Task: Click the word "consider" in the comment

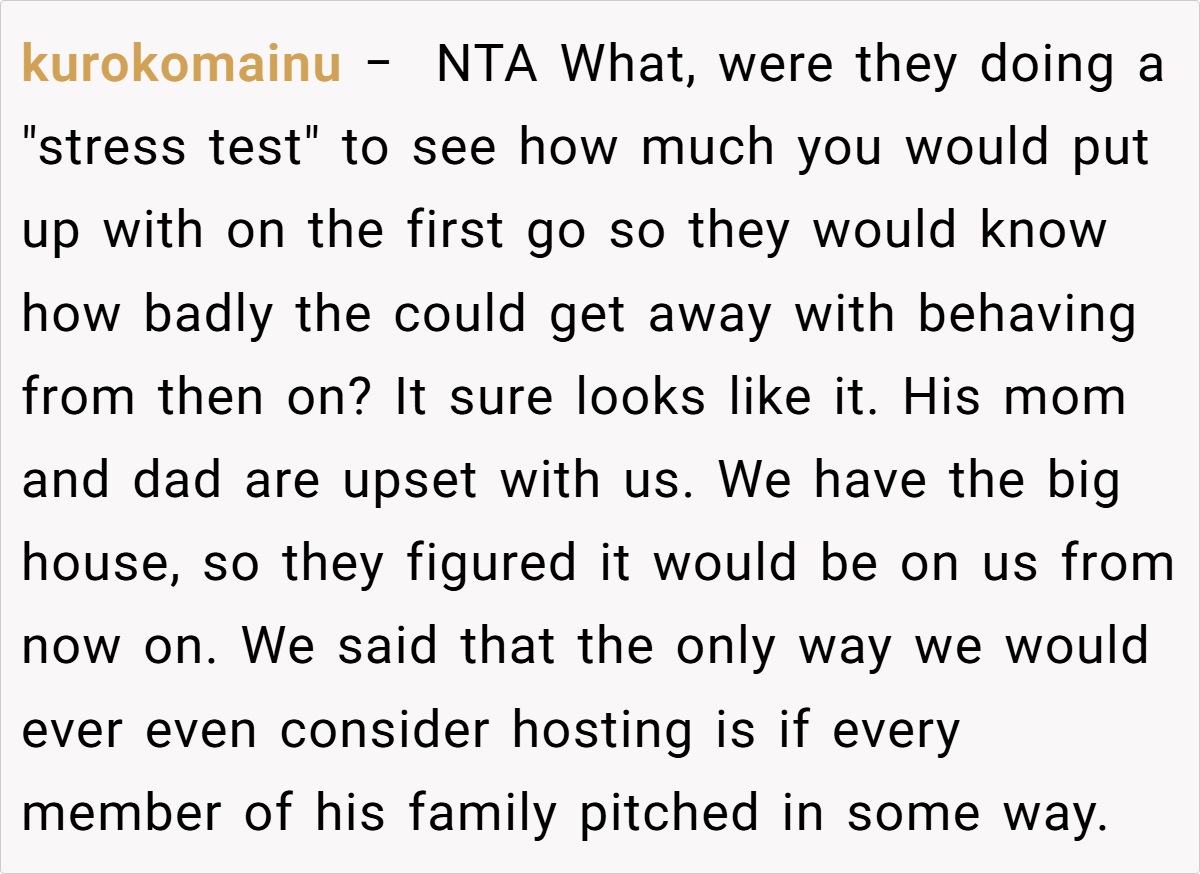Action: click(386, 730)
